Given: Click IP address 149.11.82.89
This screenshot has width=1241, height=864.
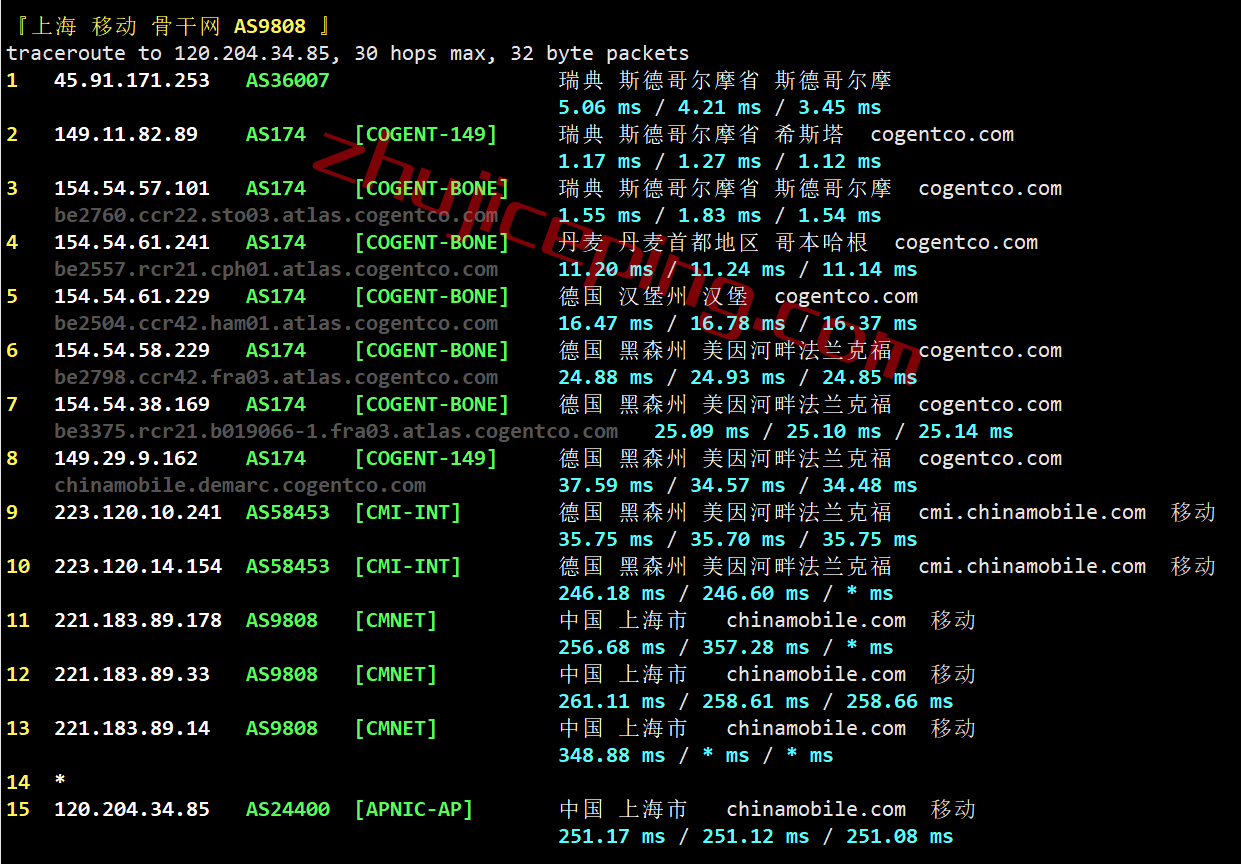Looking at the screenshot, I should point(126,134).
